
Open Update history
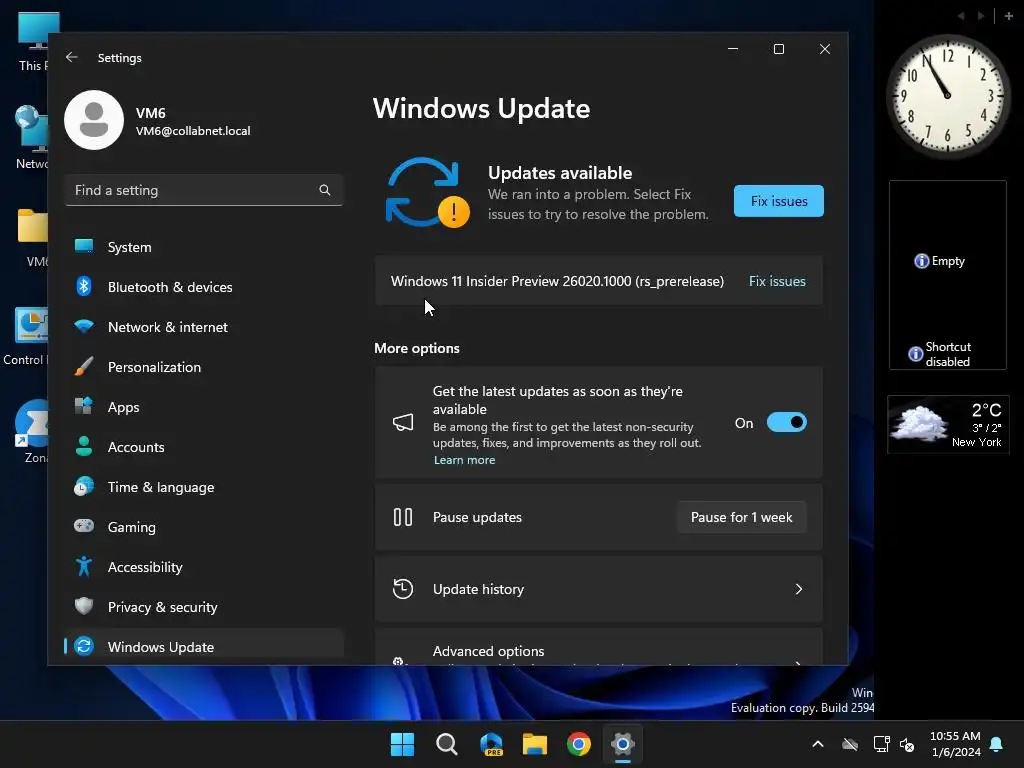(598, 589)
